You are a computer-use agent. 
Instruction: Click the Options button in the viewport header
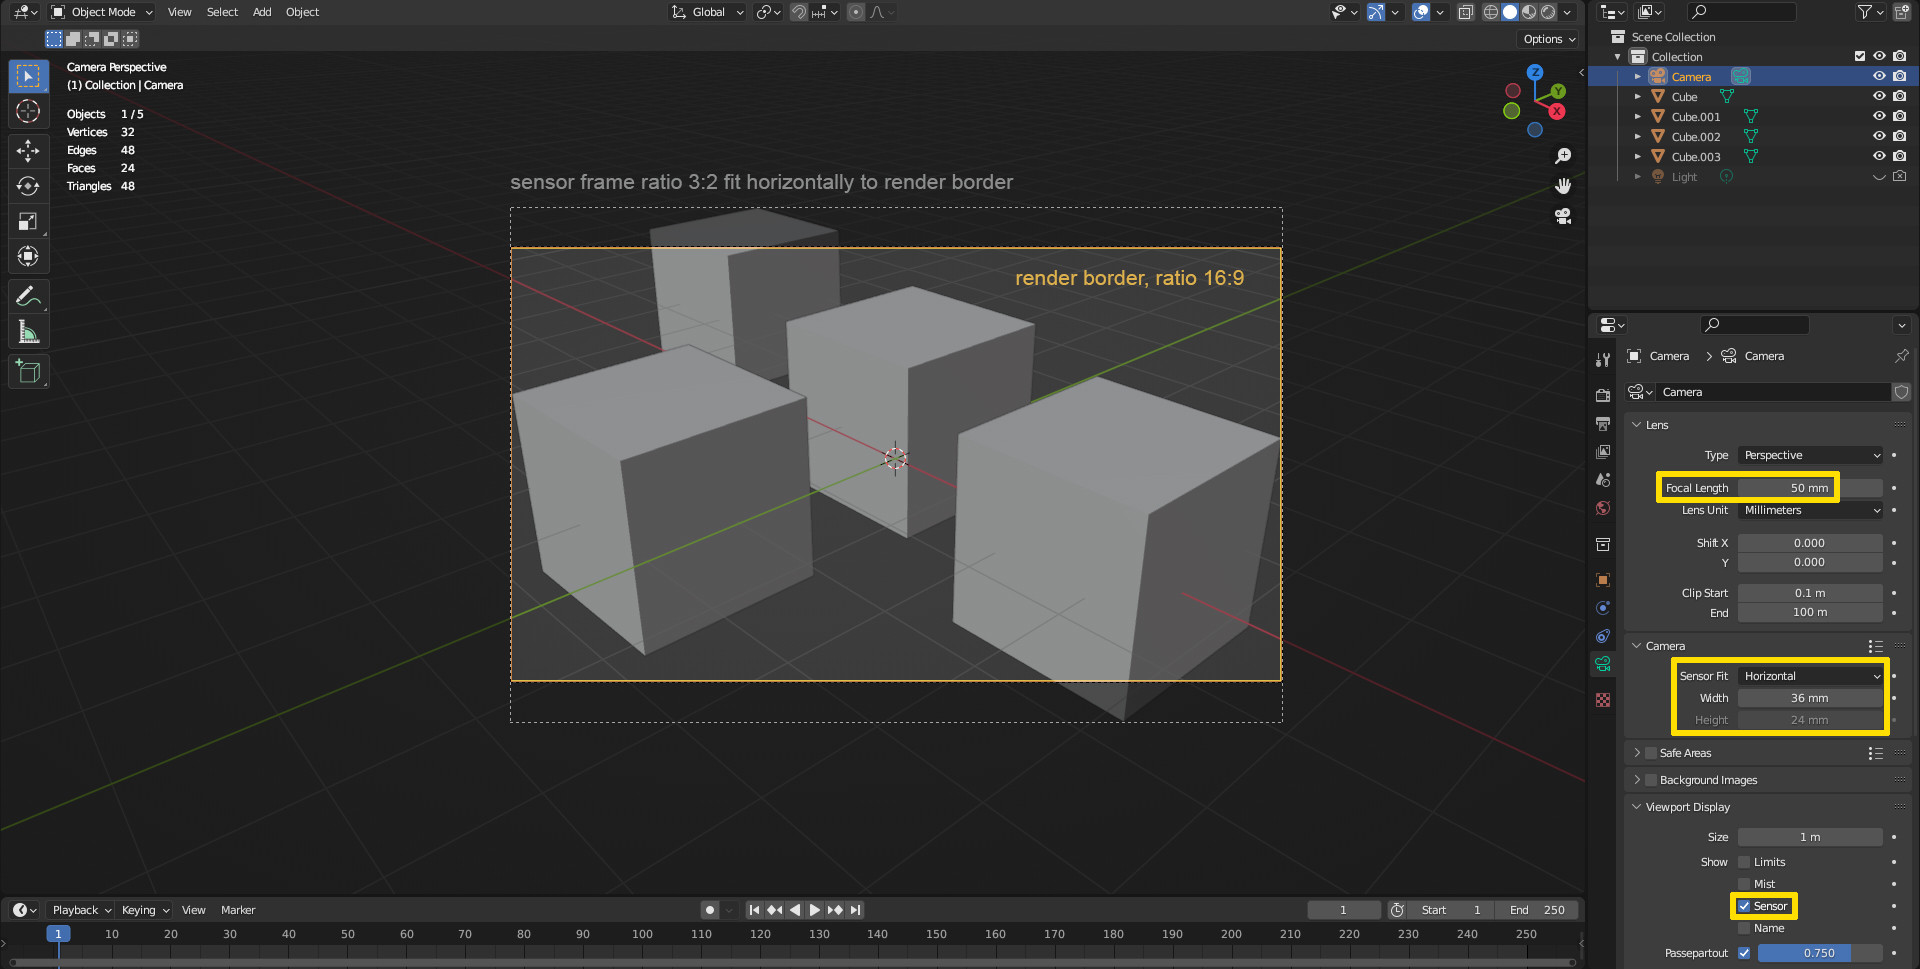pos(1545,38)
